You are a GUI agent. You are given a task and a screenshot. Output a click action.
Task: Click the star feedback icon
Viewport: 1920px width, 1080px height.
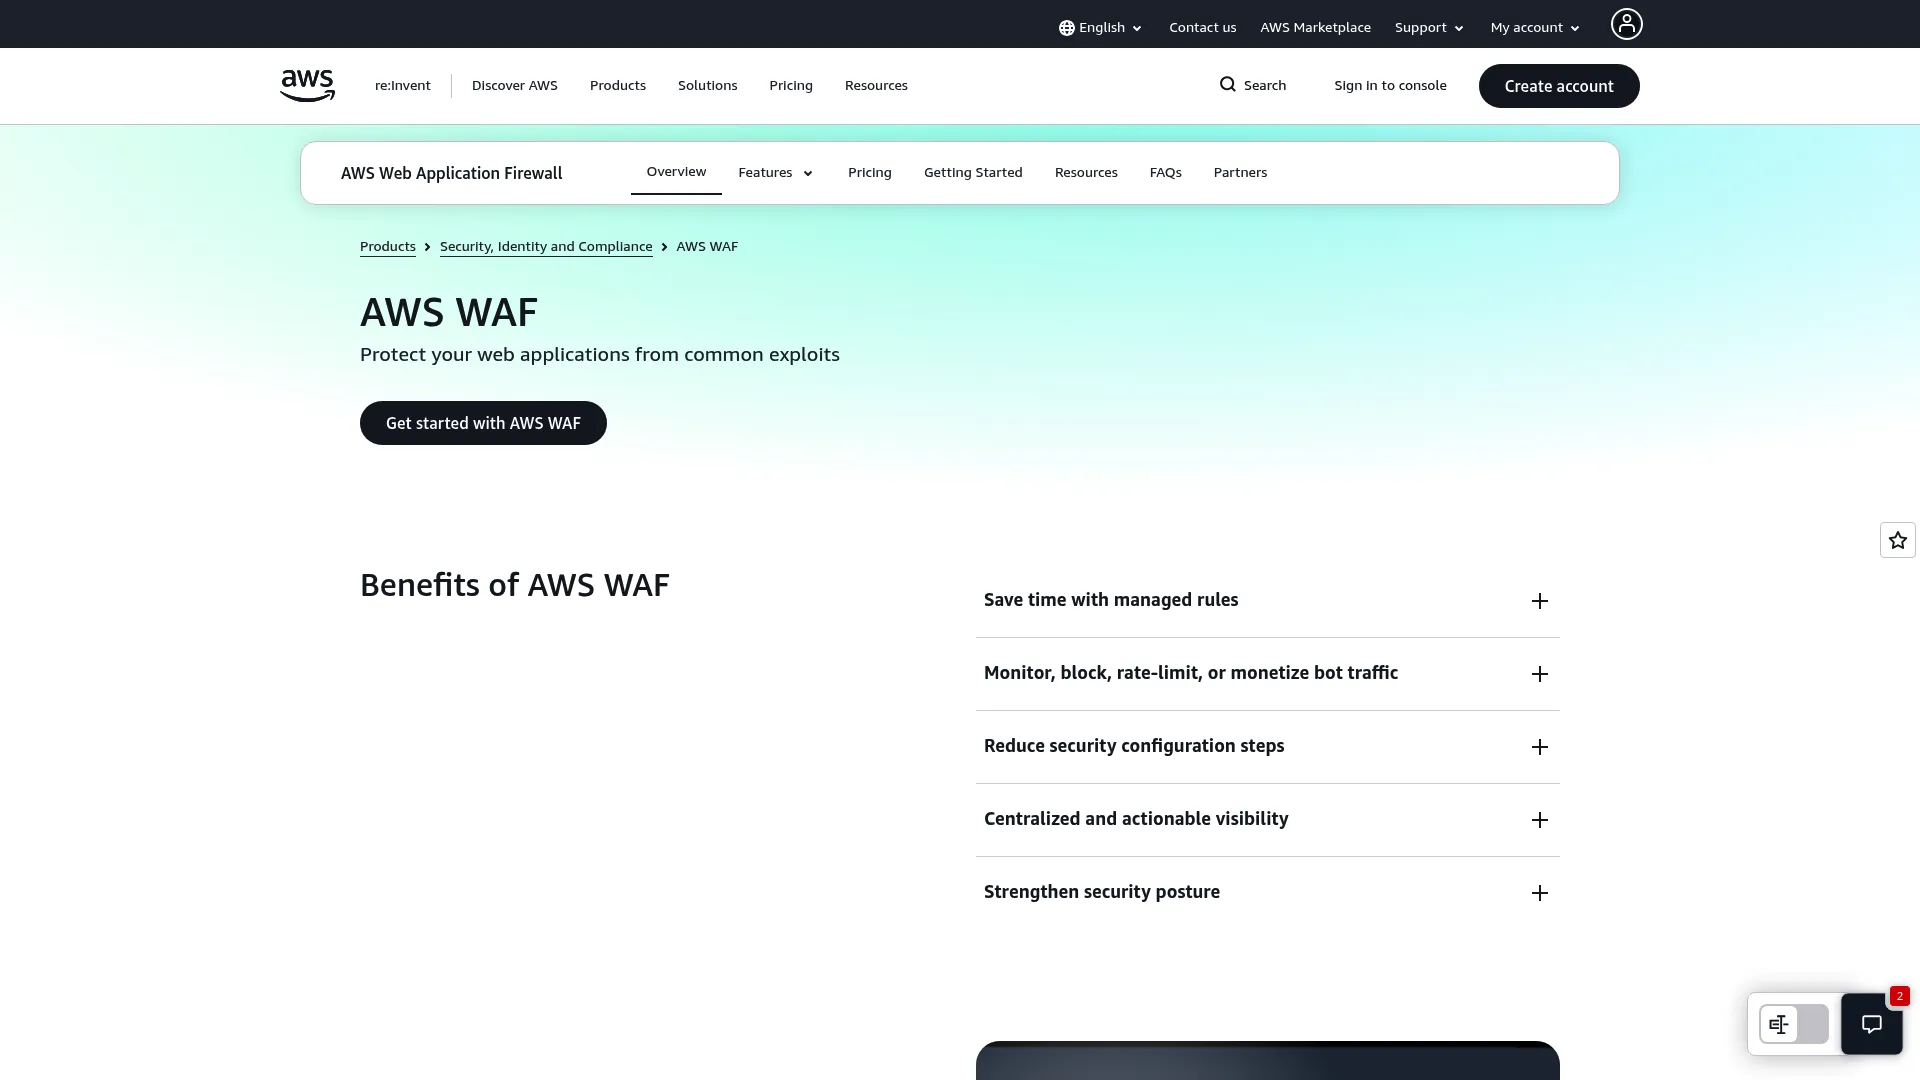(x=1898, y=540)
